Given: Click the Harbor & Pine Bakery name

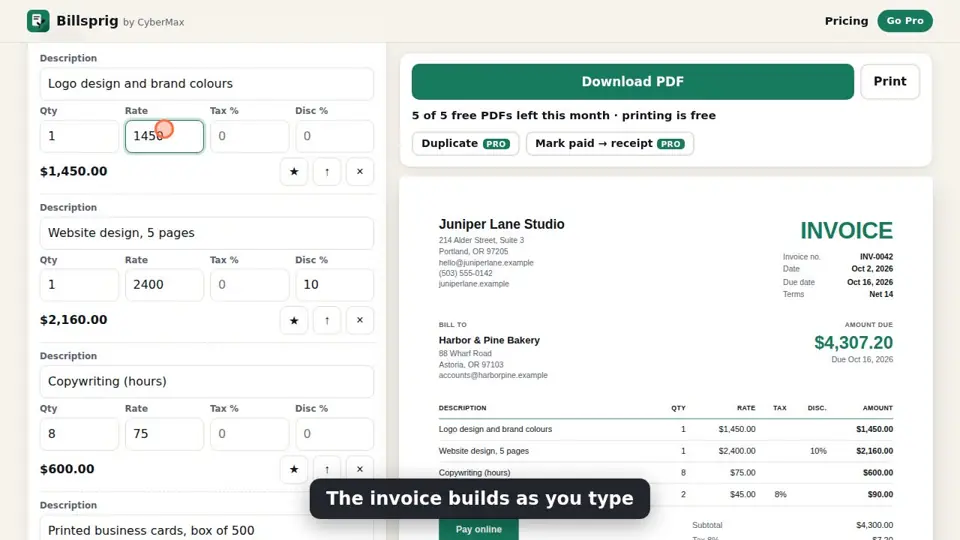Looking at the screenshot, I should coord(489,340).
